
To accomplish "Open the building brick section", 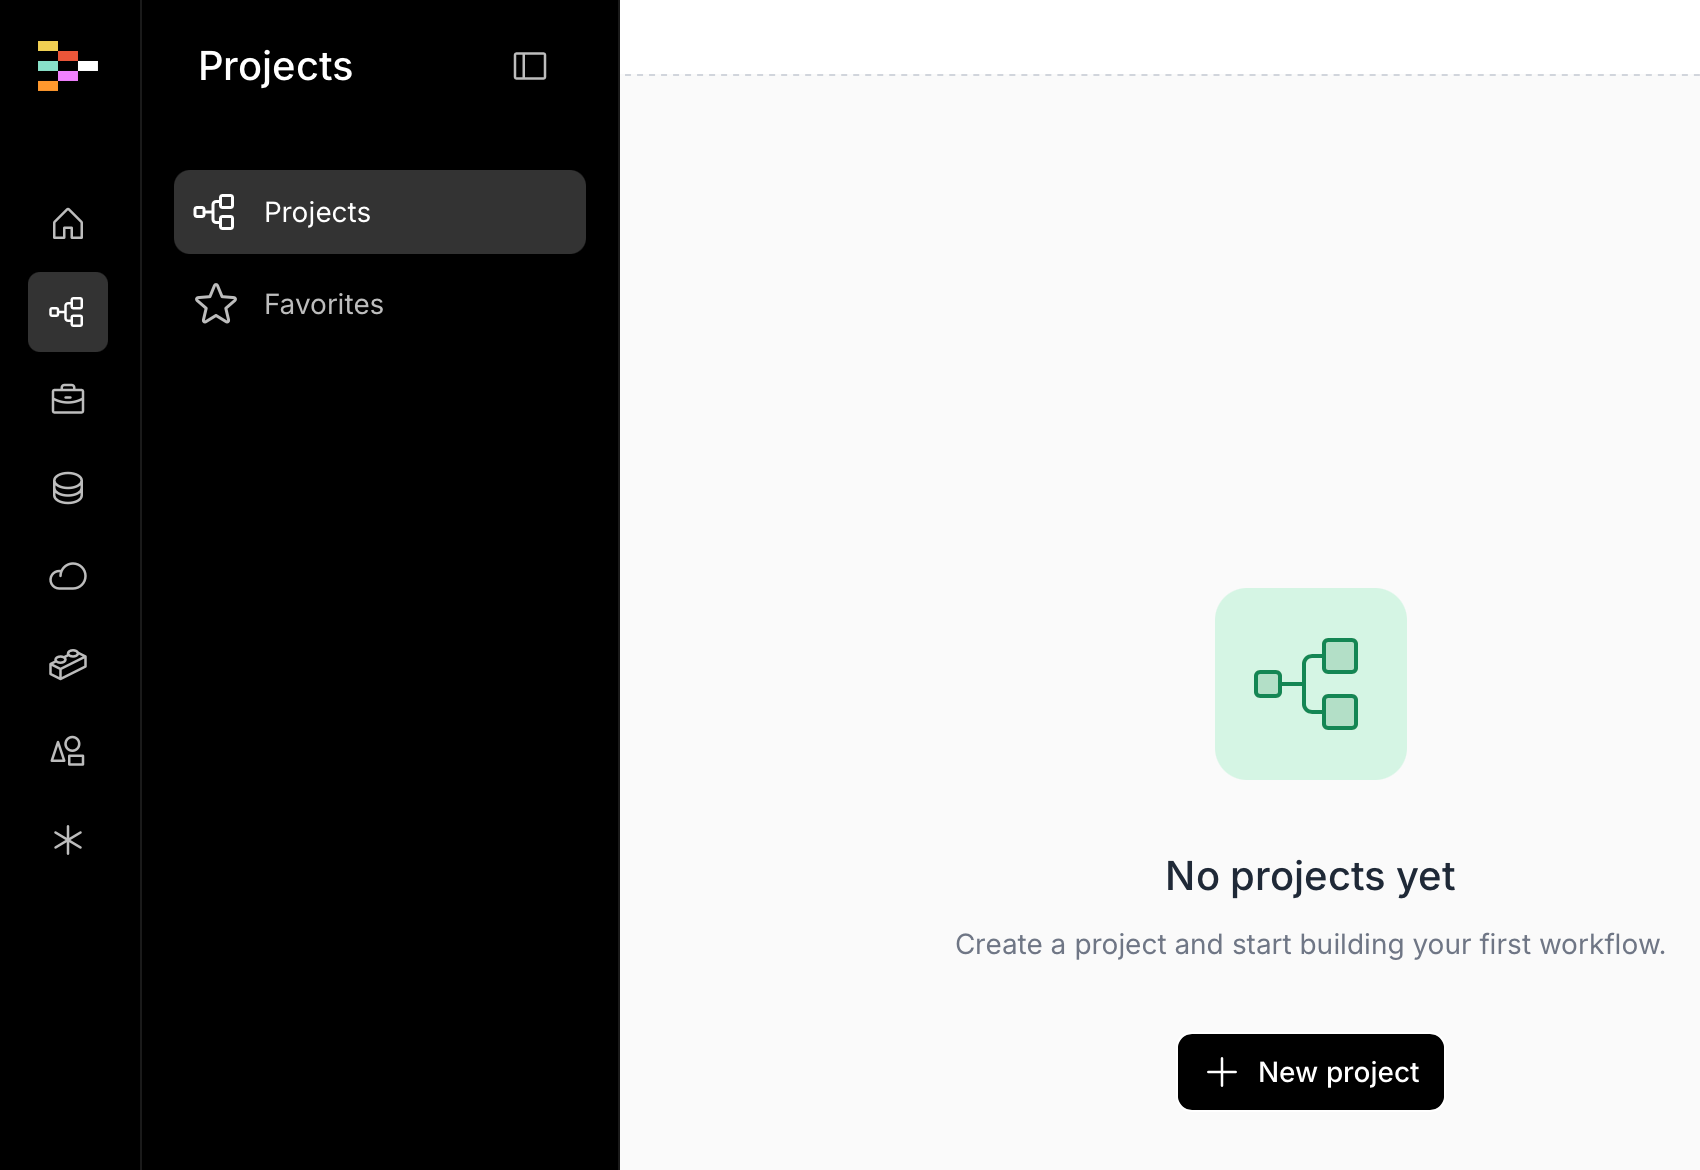I will [68, 664].
